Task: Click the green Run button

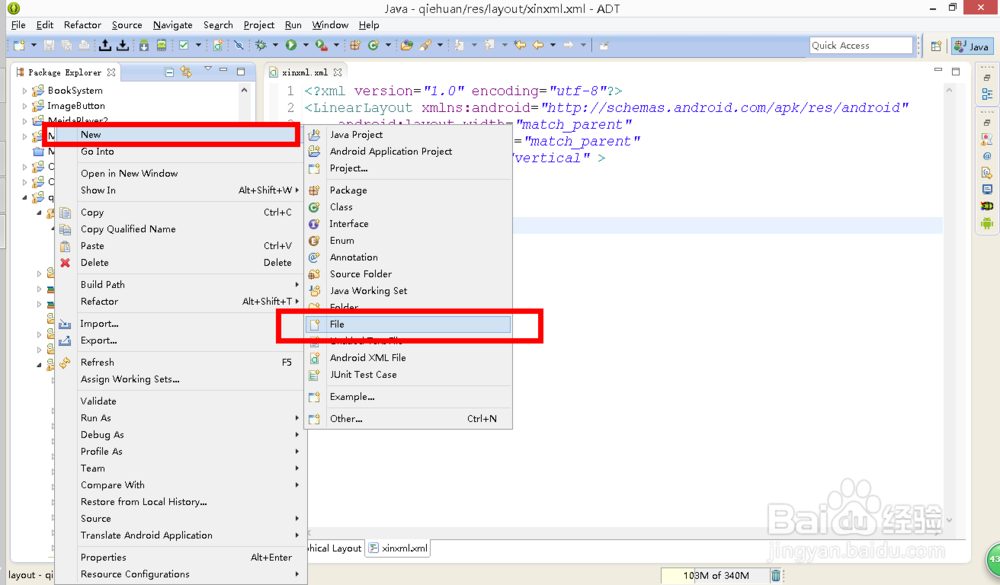Action: (291, 45)
